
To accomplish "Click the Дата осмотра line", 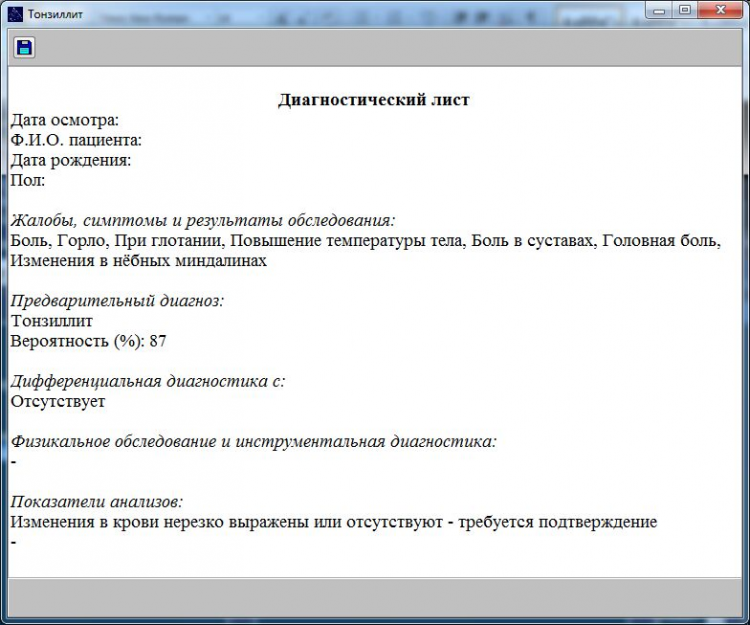I will coord(65,120).
